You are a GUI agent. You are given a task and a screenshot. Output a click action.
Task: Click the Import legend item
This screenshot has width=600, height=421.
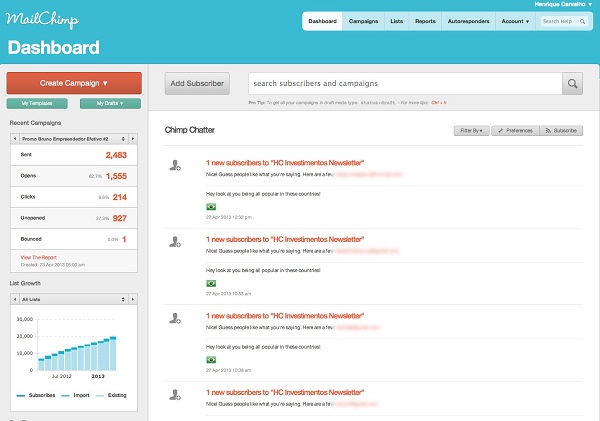[x=75, y=395]
